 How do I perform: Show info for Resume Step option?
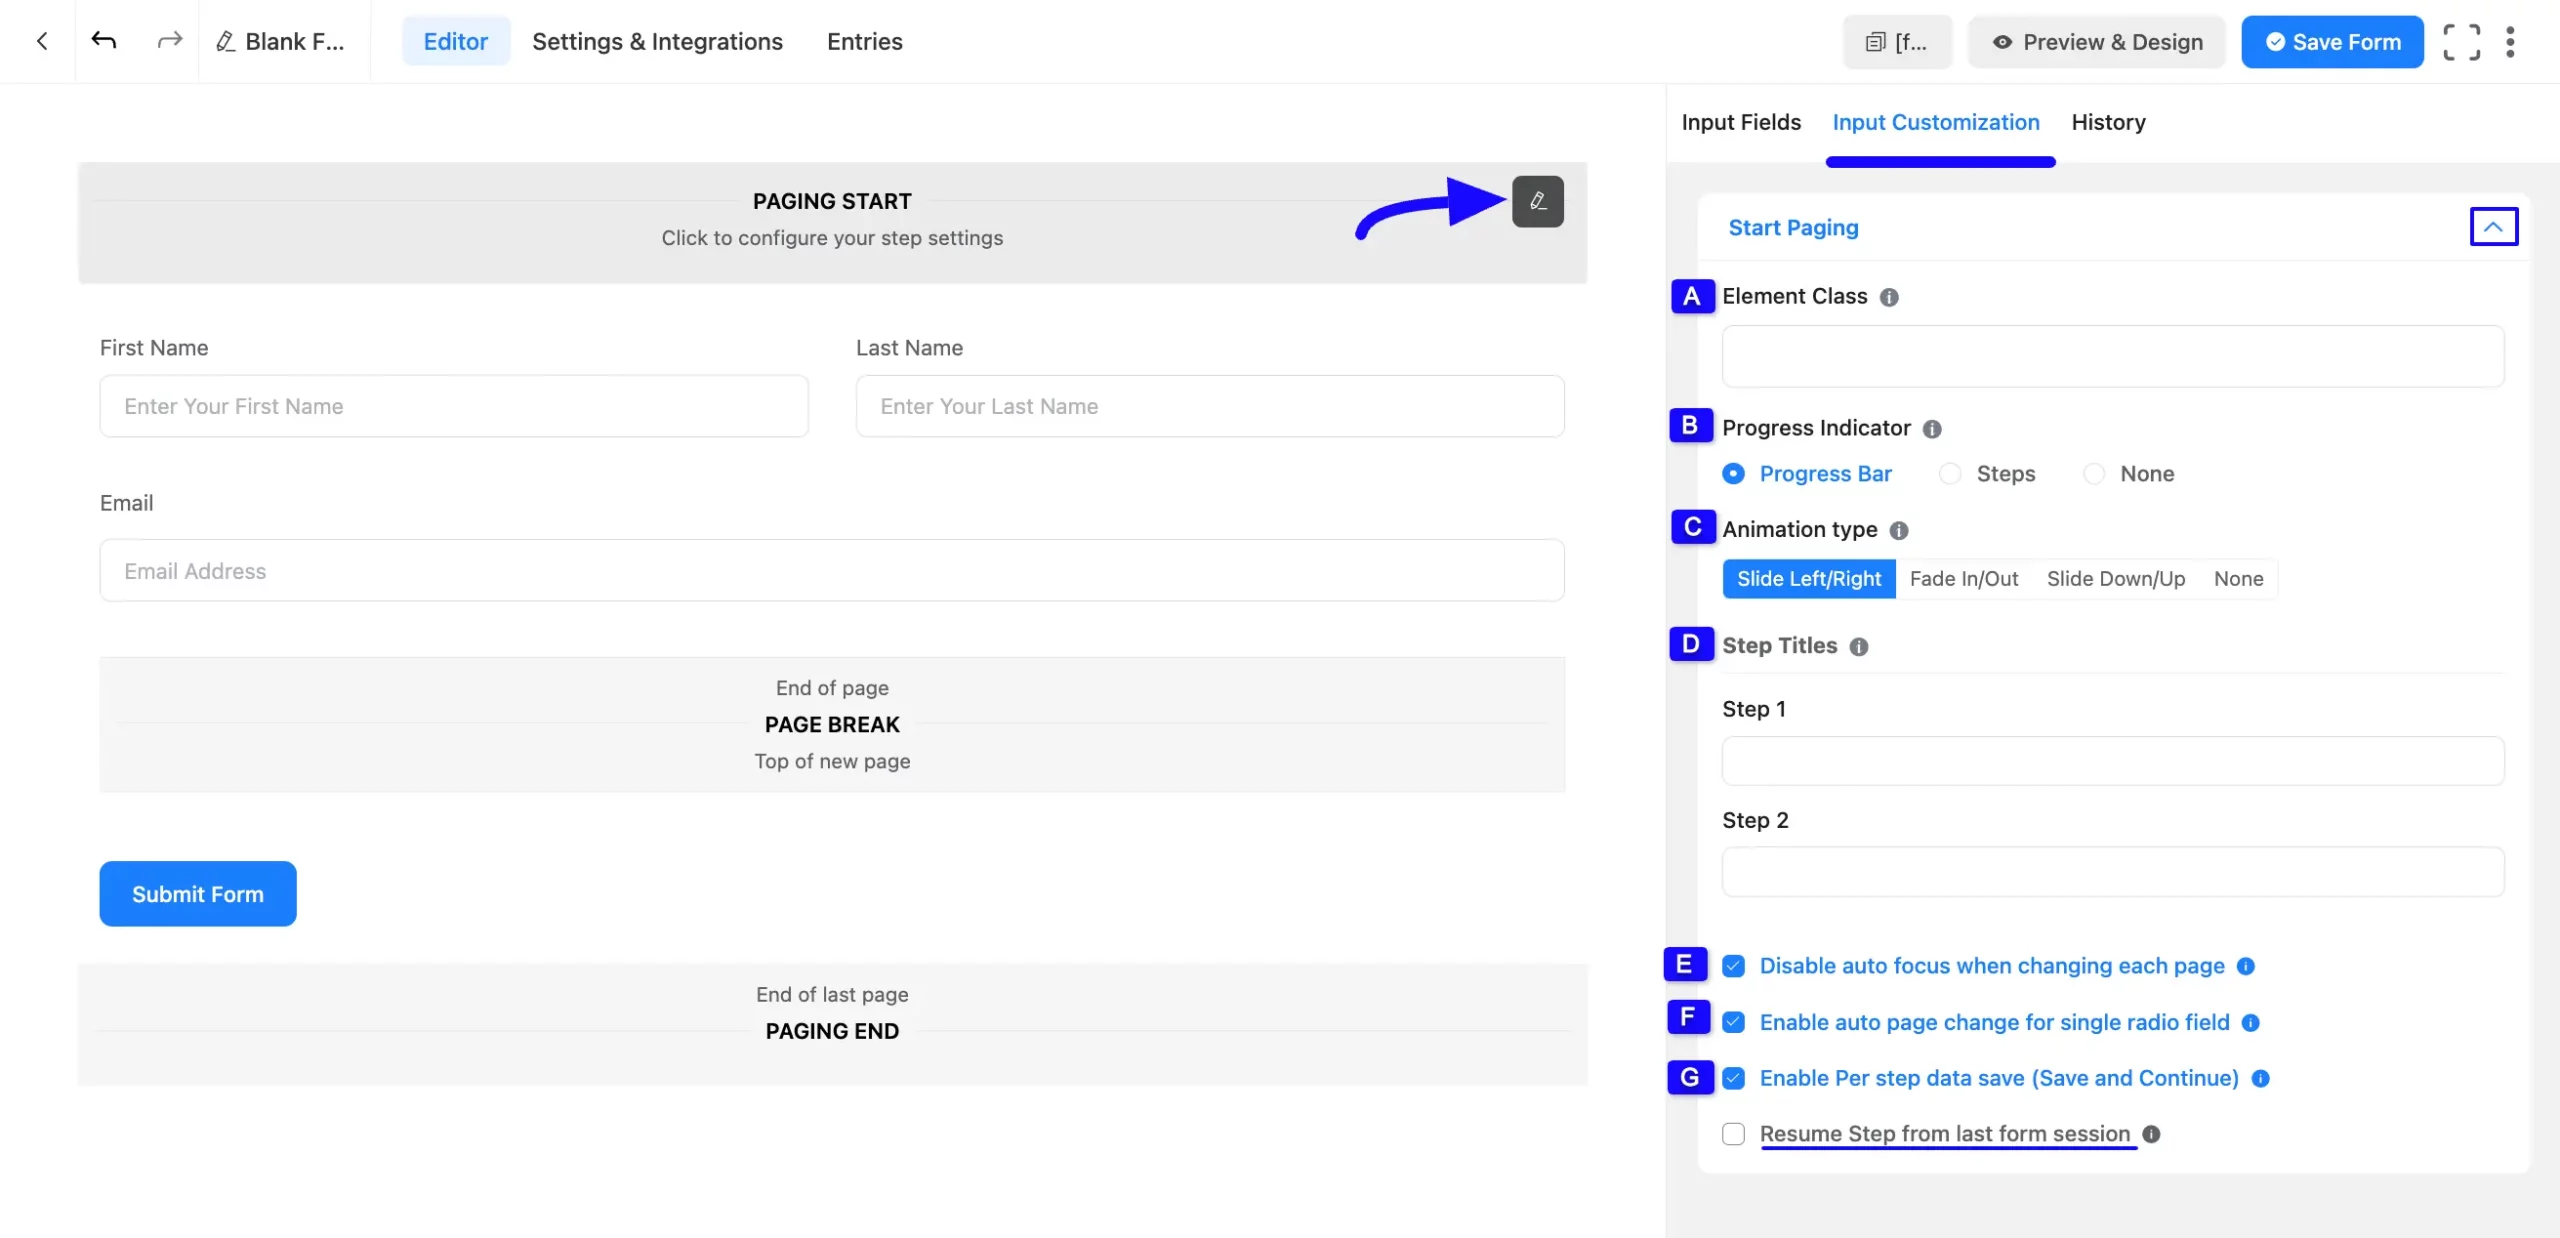point(2152,1134)
